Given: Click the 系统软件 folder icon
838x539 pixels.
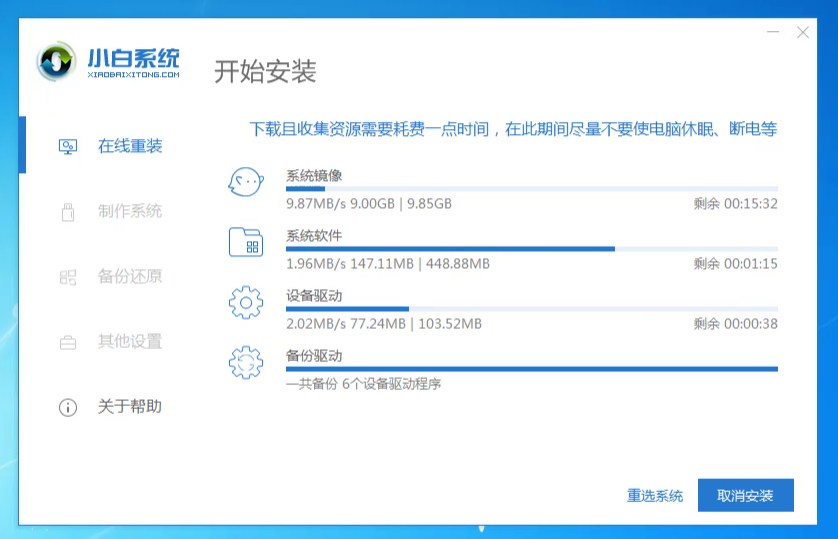Looking at the screenshot, I should 246,242.
